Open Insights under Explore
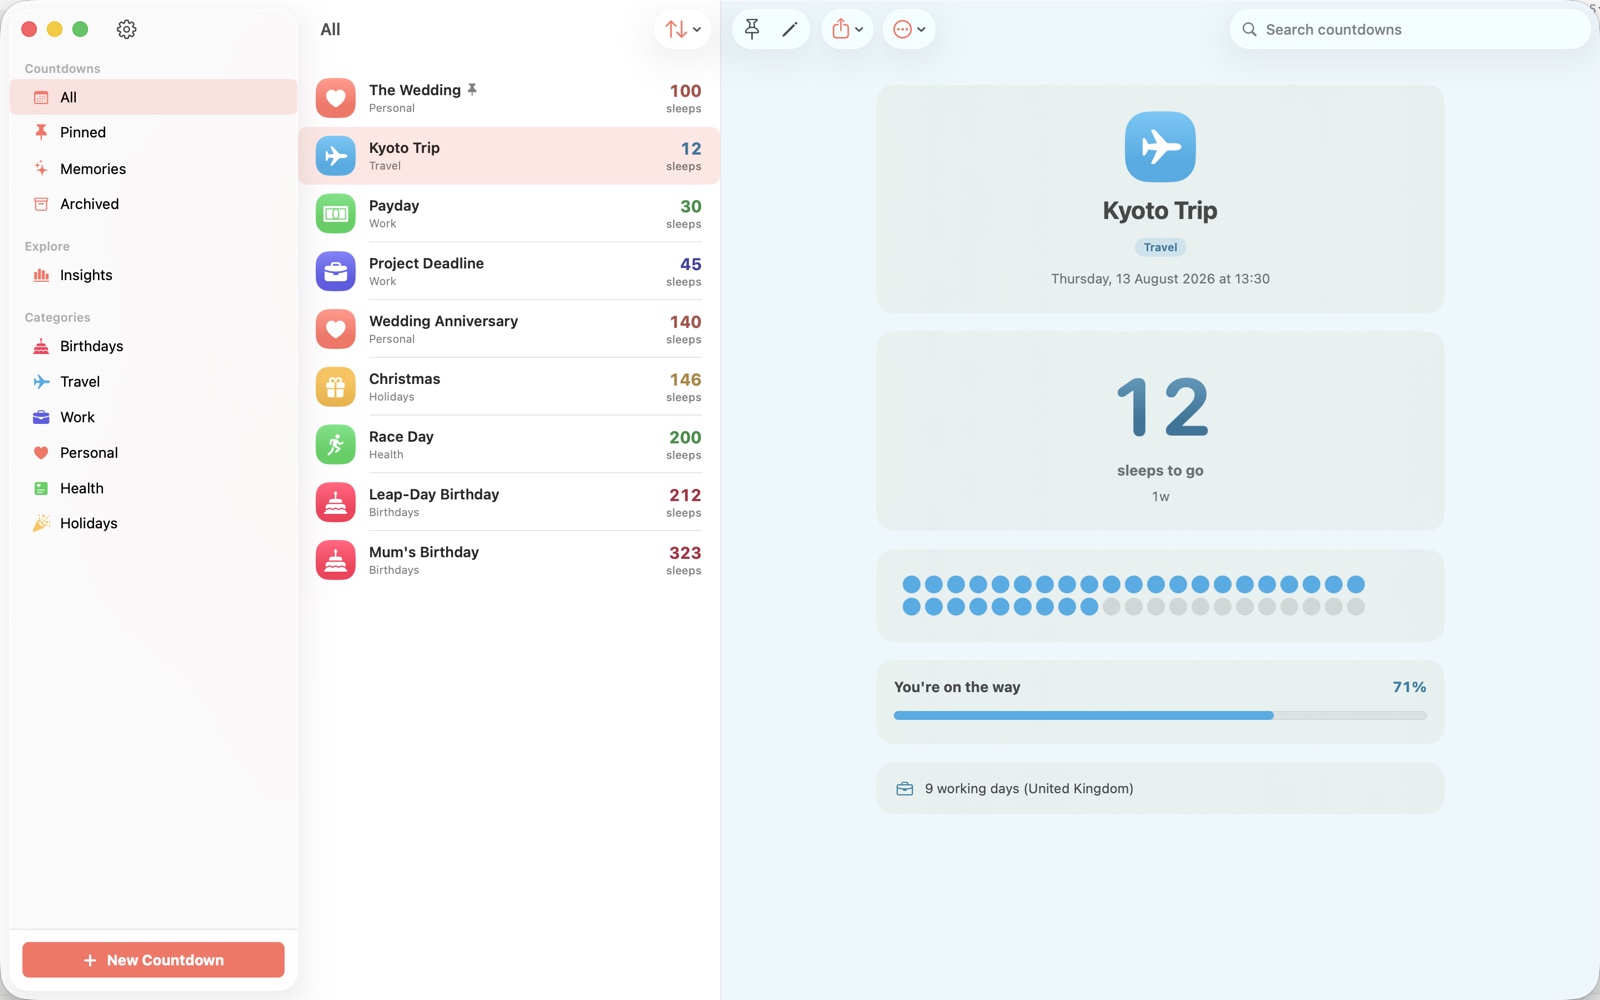The width and height of the screenshot is (1600, 1000). point(154,275)
